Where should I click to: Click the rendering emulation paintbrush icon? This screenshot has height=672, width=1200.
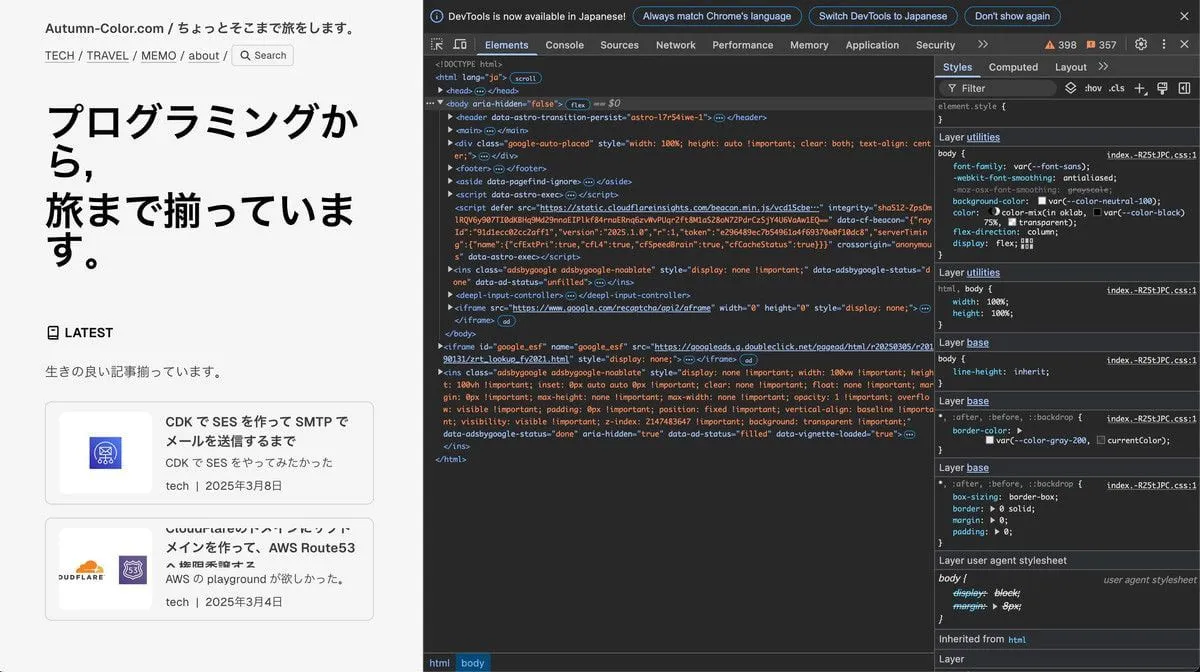pos(1162,88)
